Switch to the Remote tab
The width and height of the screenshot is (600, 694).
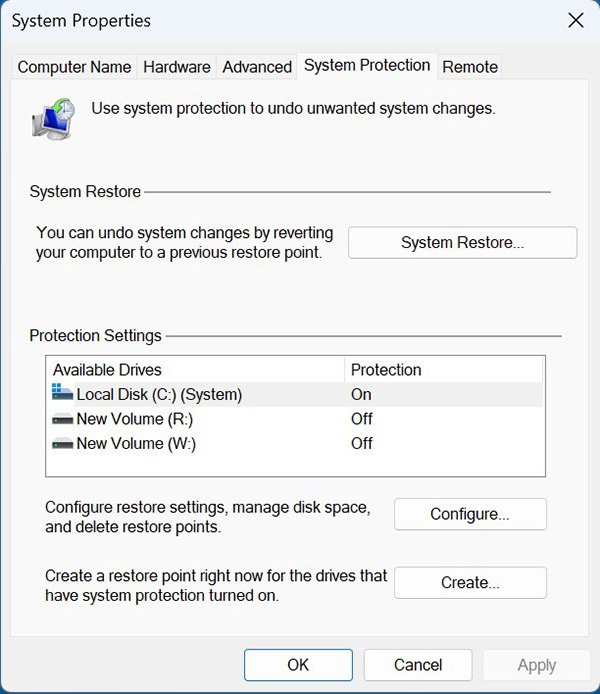470,67
